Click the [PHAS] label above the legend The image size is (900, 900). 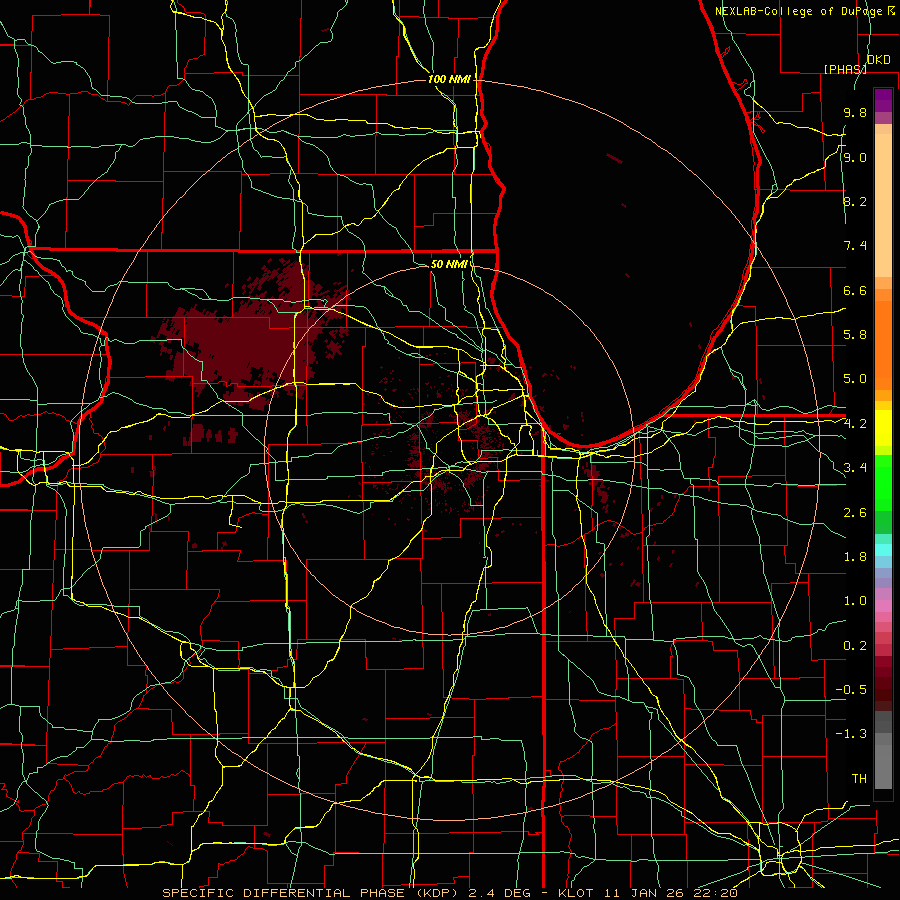845,69
